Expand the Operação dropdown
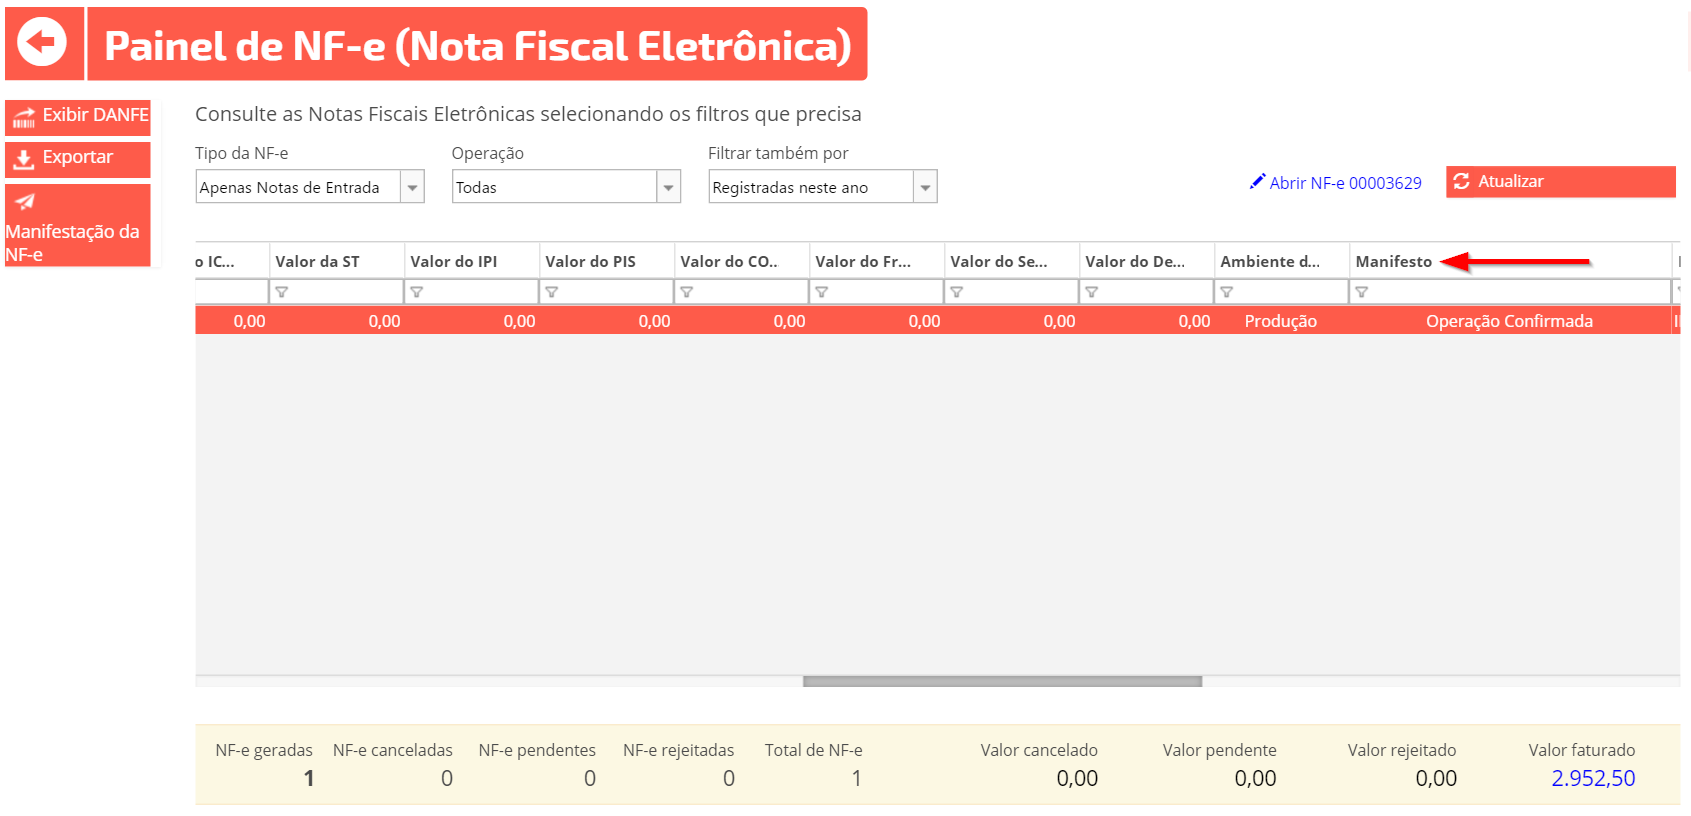 [x=668, y=187]
